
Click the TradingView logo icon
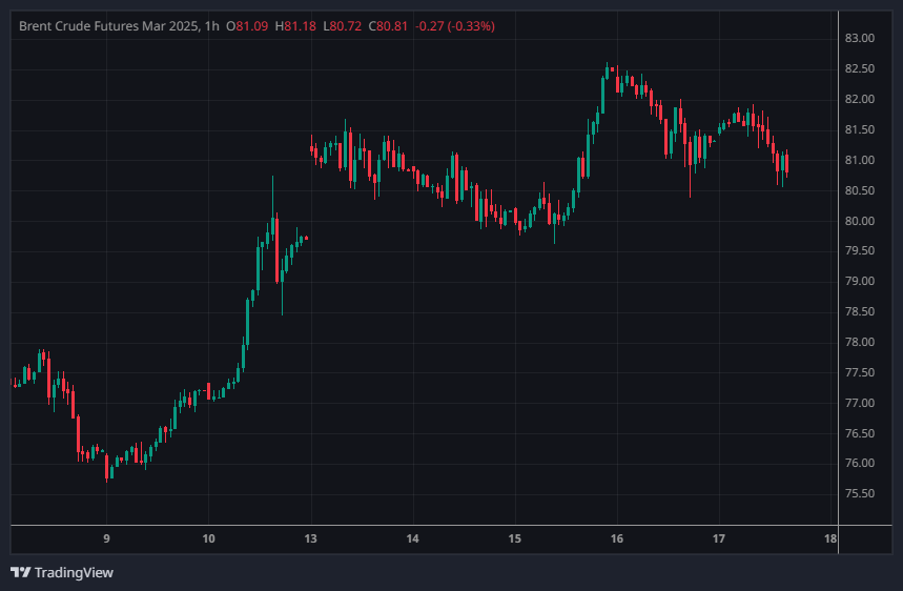(x=20, y=573)
